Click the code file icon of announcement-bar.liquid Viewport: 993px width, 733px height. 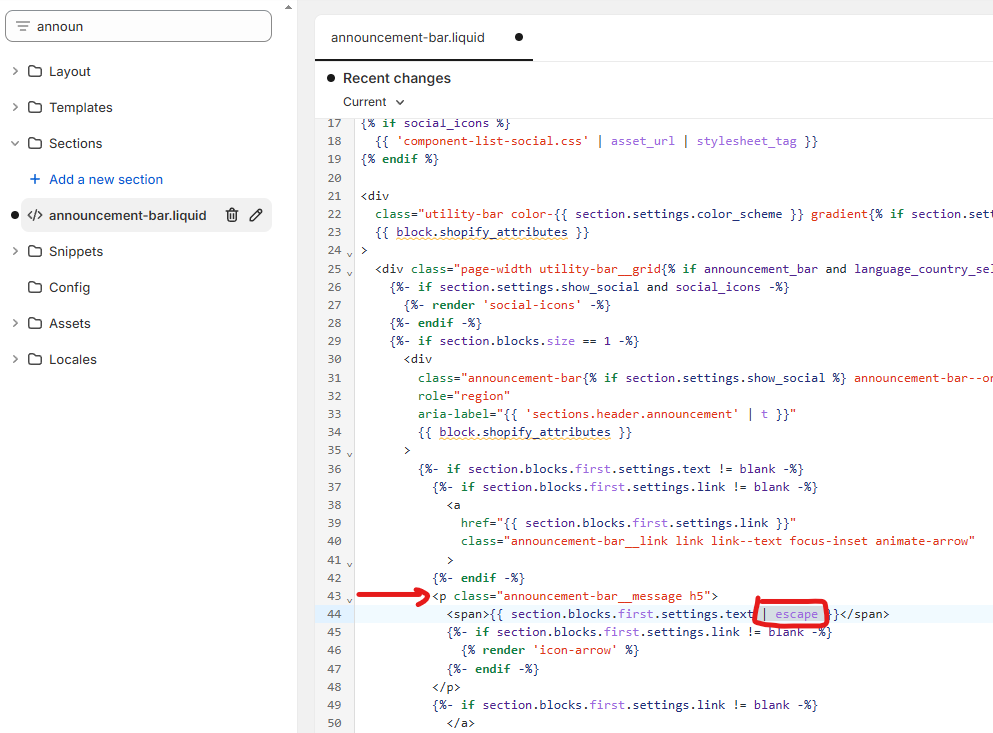coord(35,215)
